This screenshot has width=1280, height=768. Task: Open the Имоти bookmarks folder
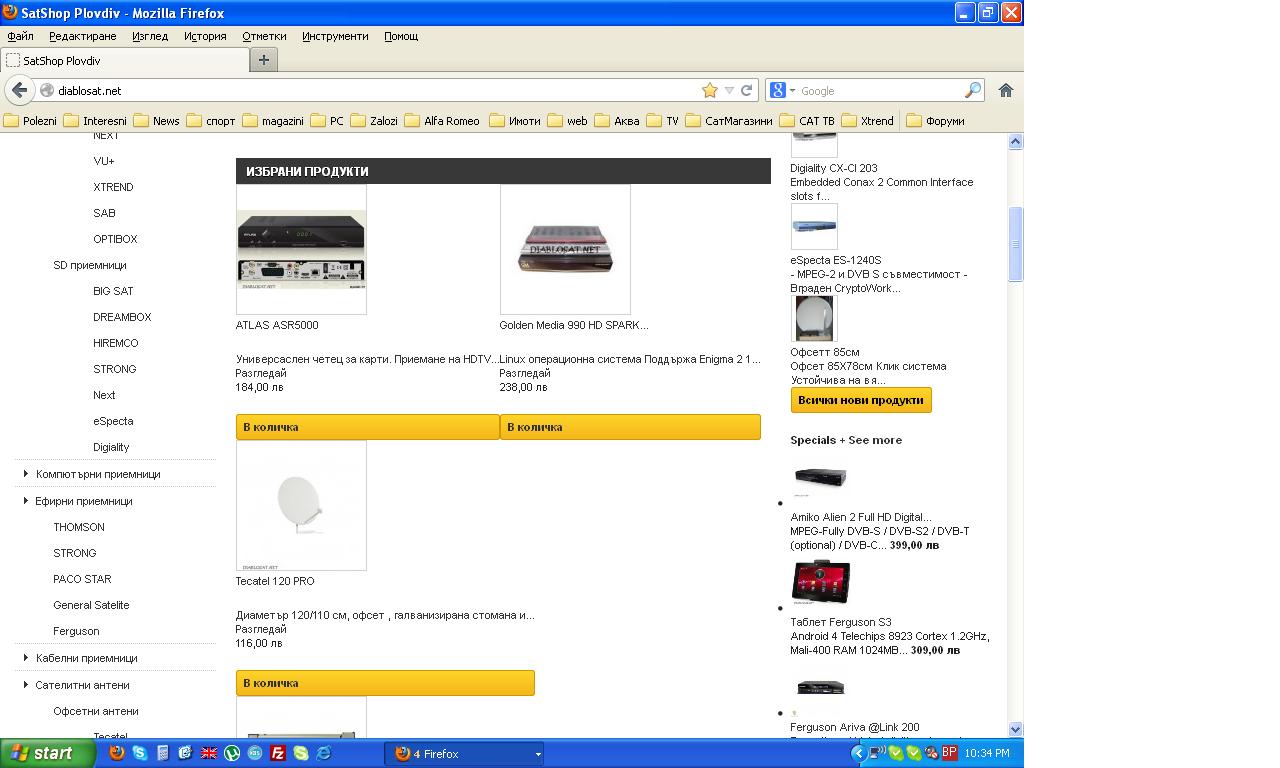click(x=515, y=121)
